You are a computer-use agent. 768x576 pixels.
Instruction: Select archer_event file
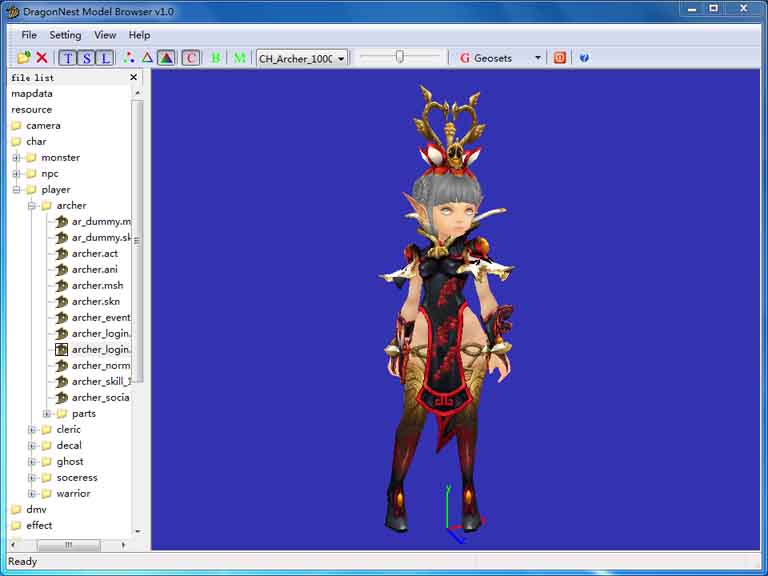pos(101,317)
